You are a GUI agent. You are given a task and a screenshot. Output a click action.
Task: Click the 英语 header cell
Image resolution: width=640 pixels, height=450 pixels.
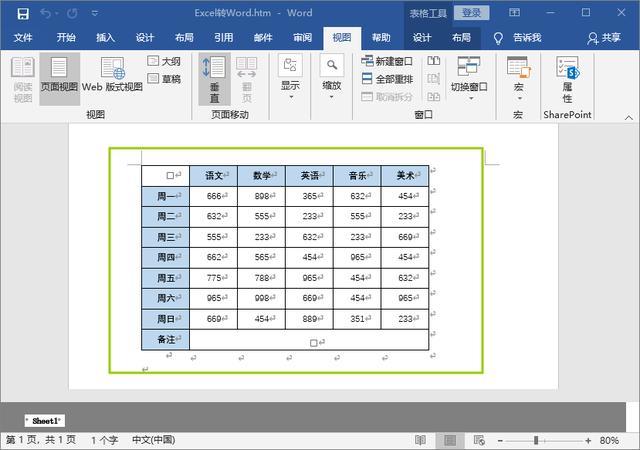(x=310, y=176)
